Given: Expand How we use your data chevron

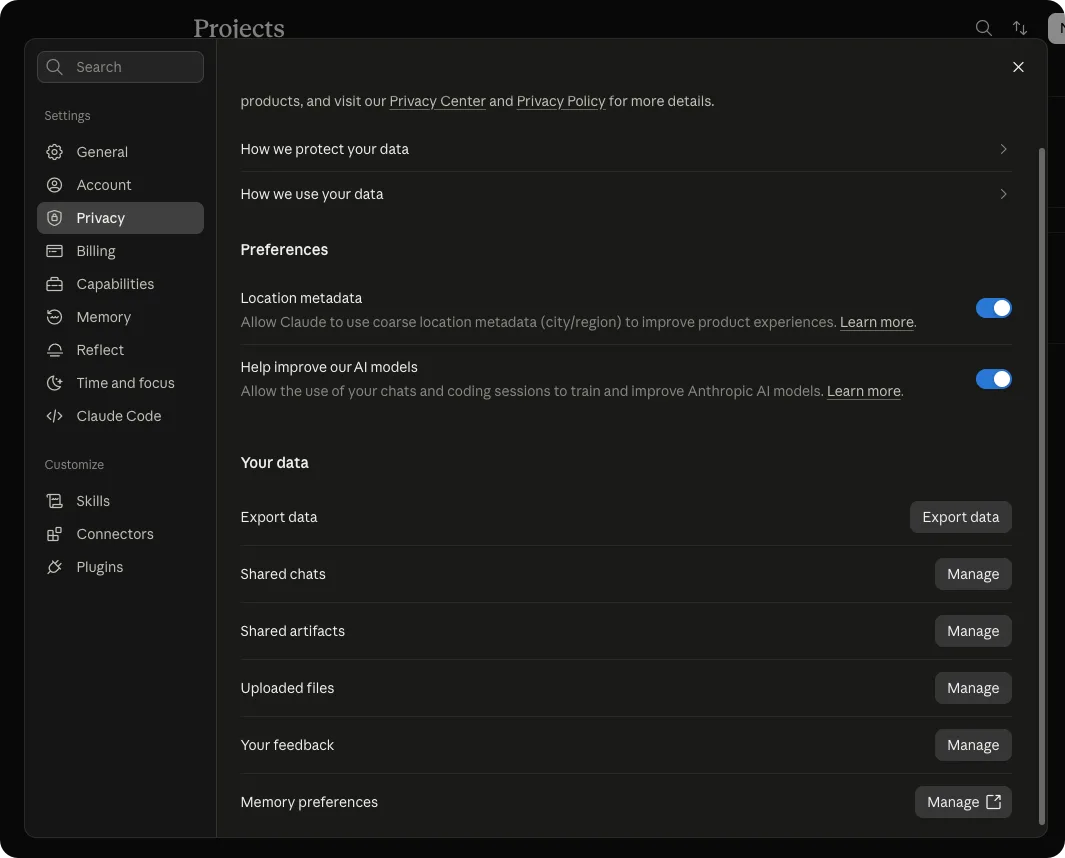Looking at the screenshot, I should click(x=1003, y=194).
